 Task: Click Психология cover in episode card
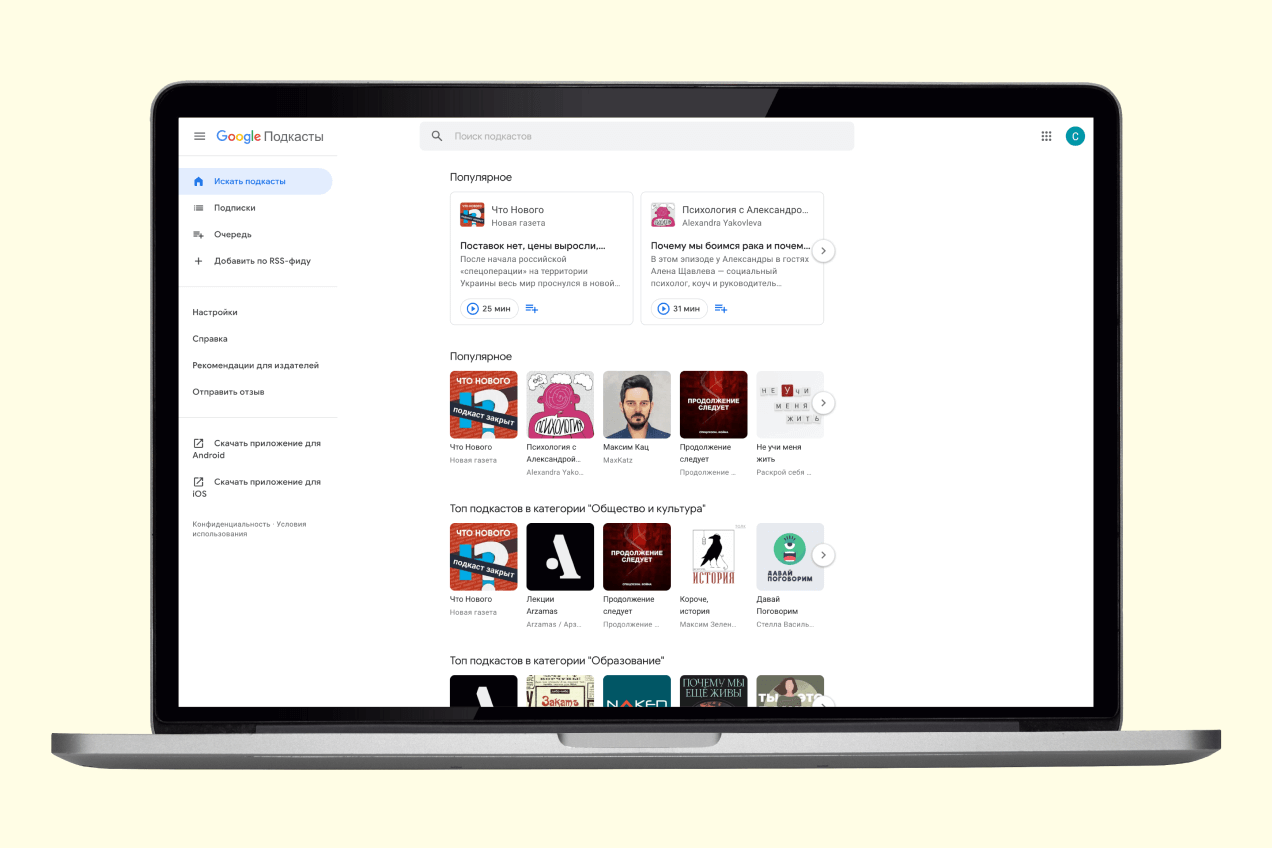click(x=663, y=215)
